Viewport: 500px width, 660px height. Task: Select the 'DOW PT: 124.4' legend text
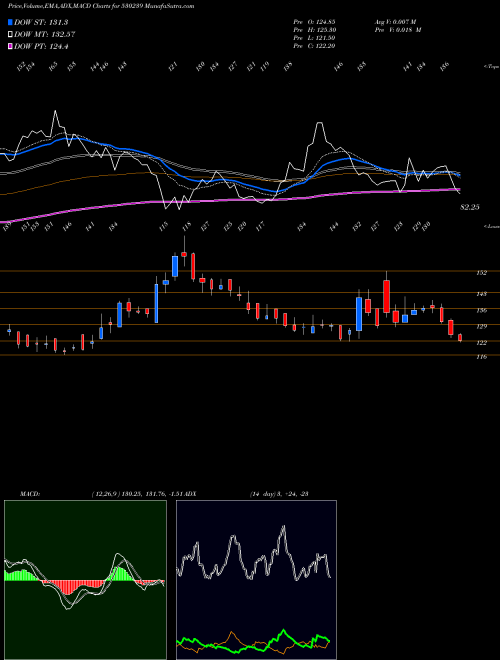(x=41, y=47)
